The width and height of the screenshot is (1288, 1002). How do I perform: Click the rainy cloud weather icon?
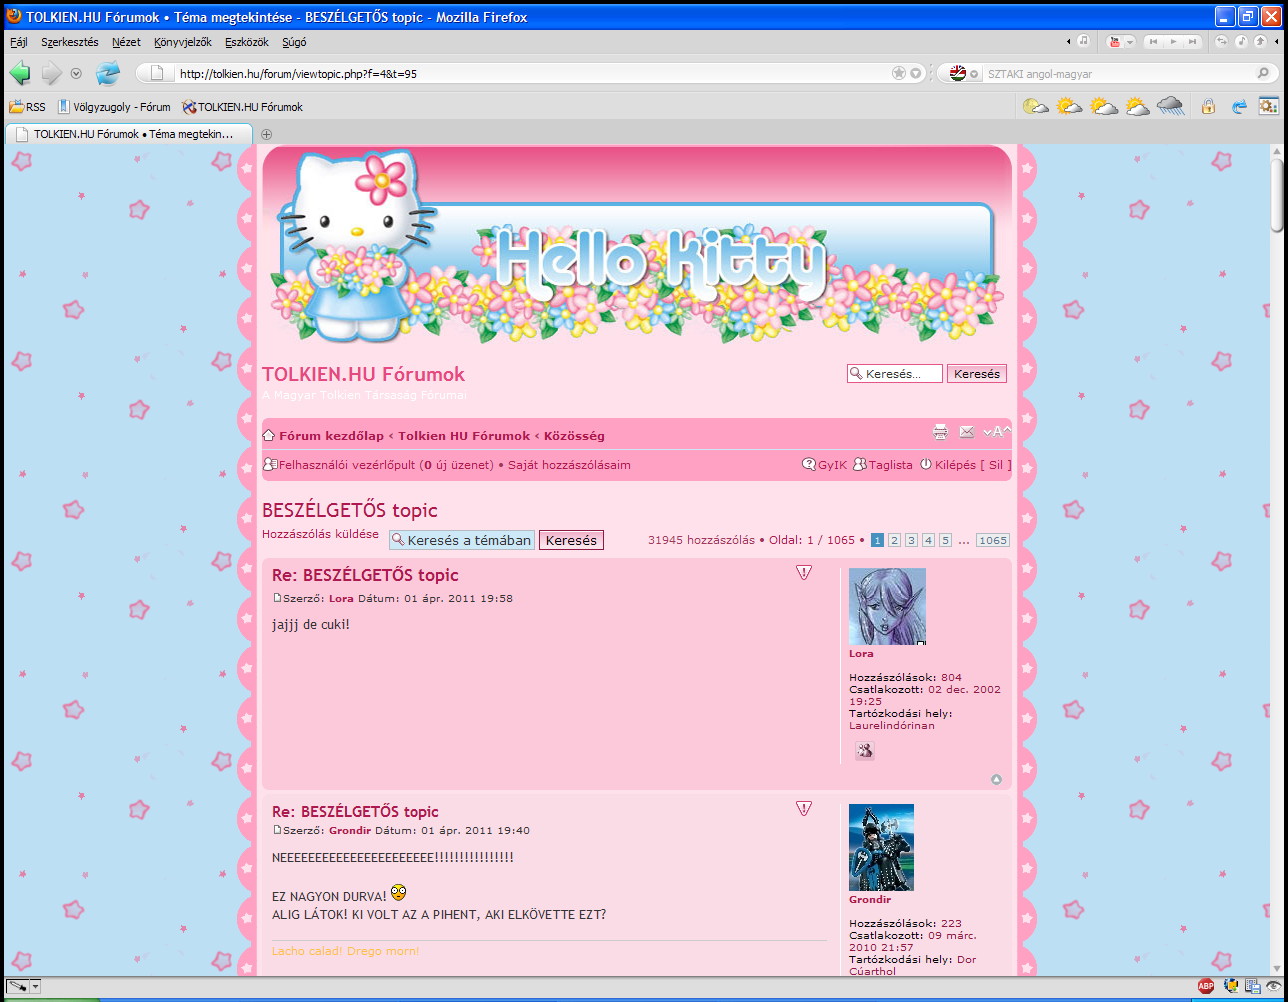tap(1170, 106)
